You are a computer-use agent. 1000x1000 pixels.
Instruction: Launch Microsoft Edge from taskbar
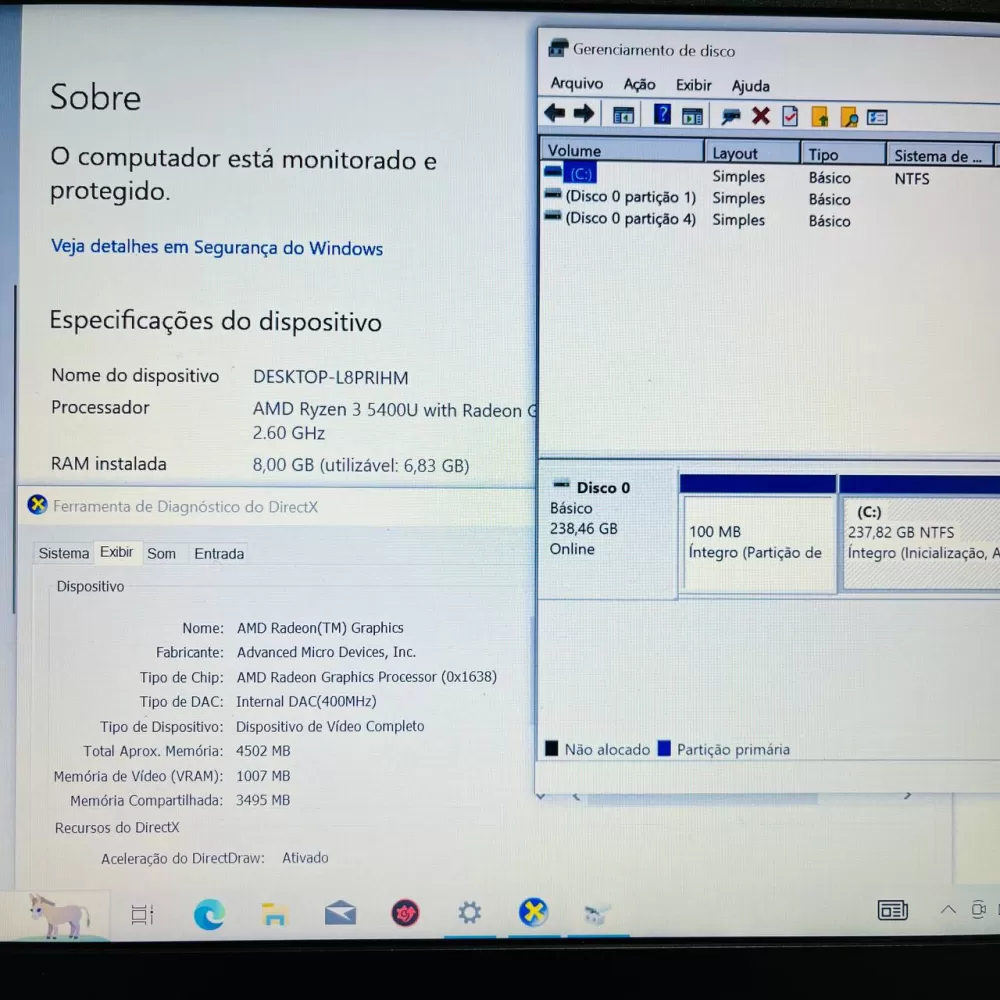point(209,914)
